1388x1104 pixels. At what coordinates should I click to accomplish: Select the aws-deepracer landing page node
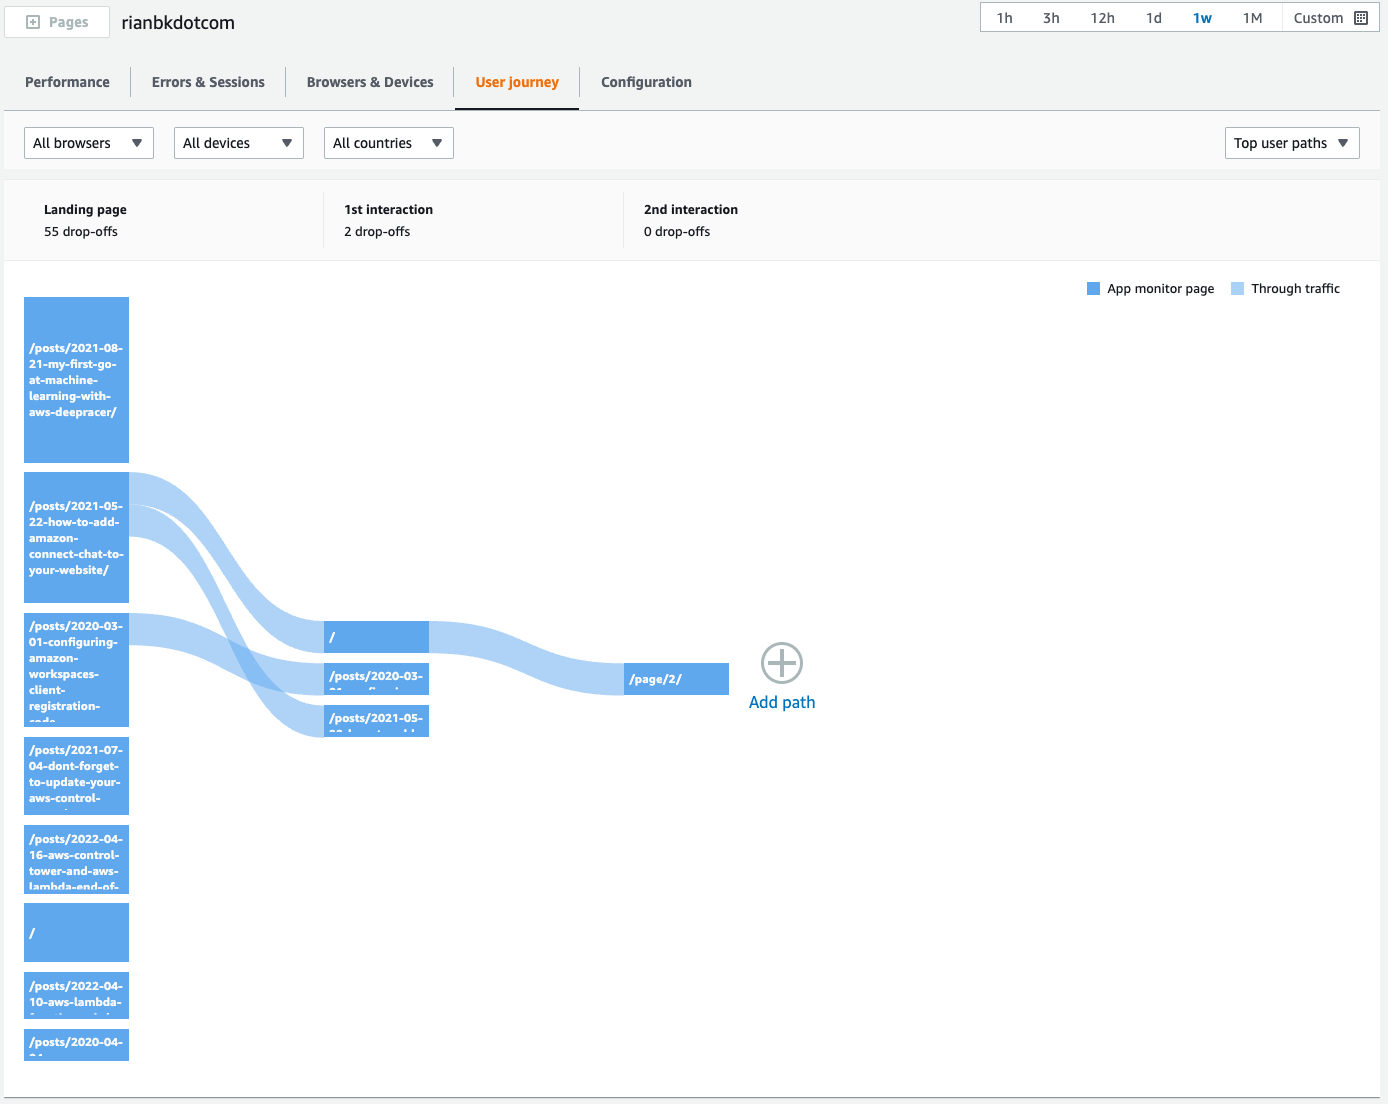pos(76,380)
